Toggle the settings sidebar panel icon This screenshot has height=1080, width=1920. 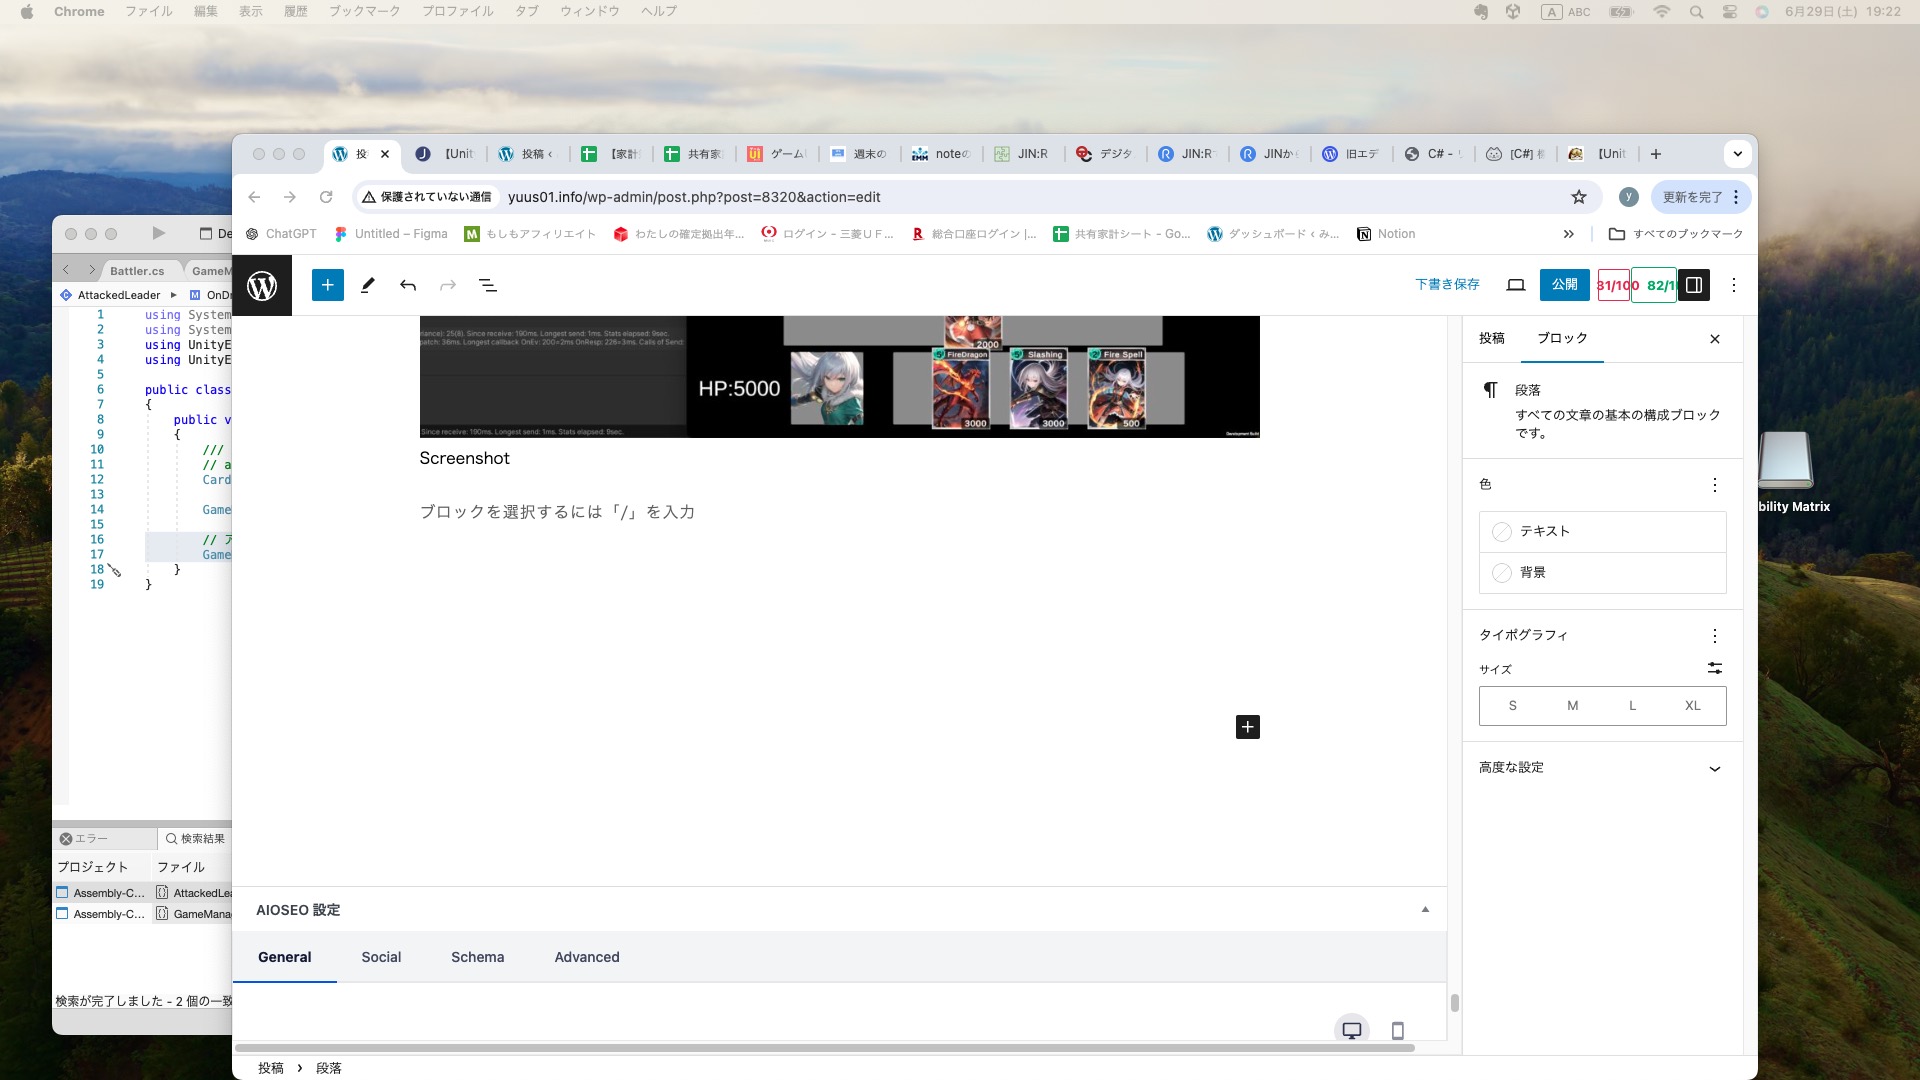click(x=1693, y=285)
